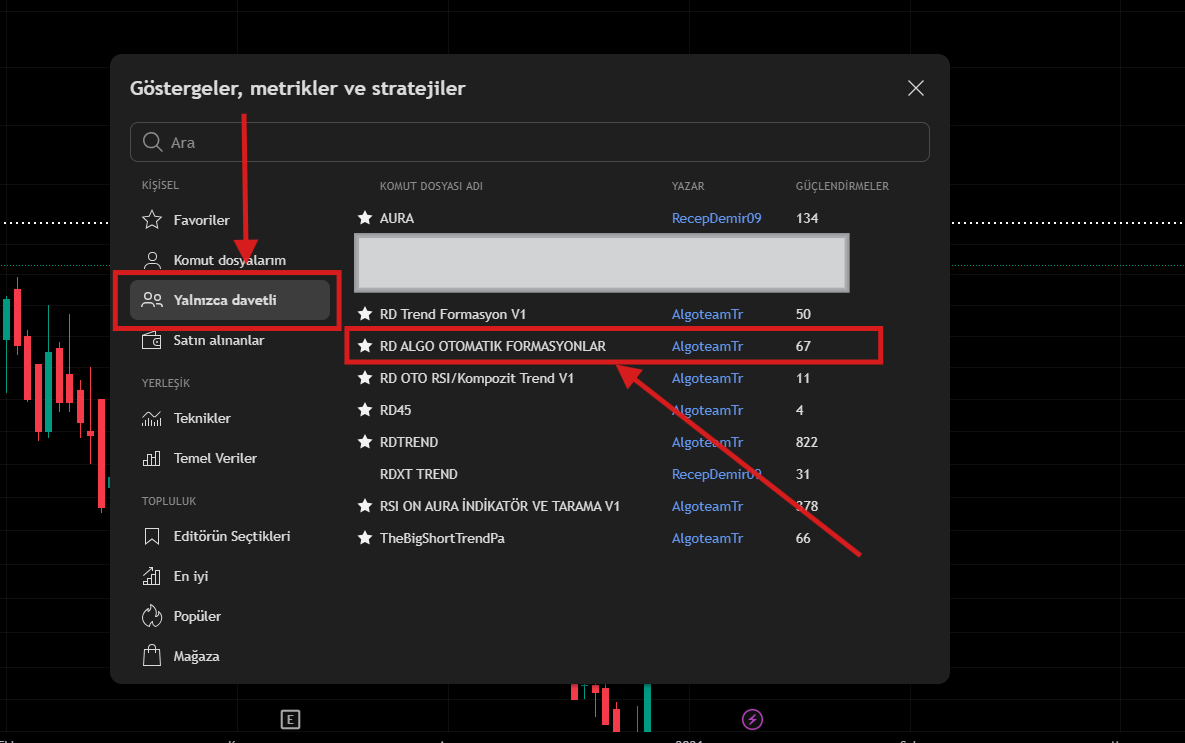
Task: Open AlgoteamTr link on TheBigShortTrendPa row
Action: 707,538
